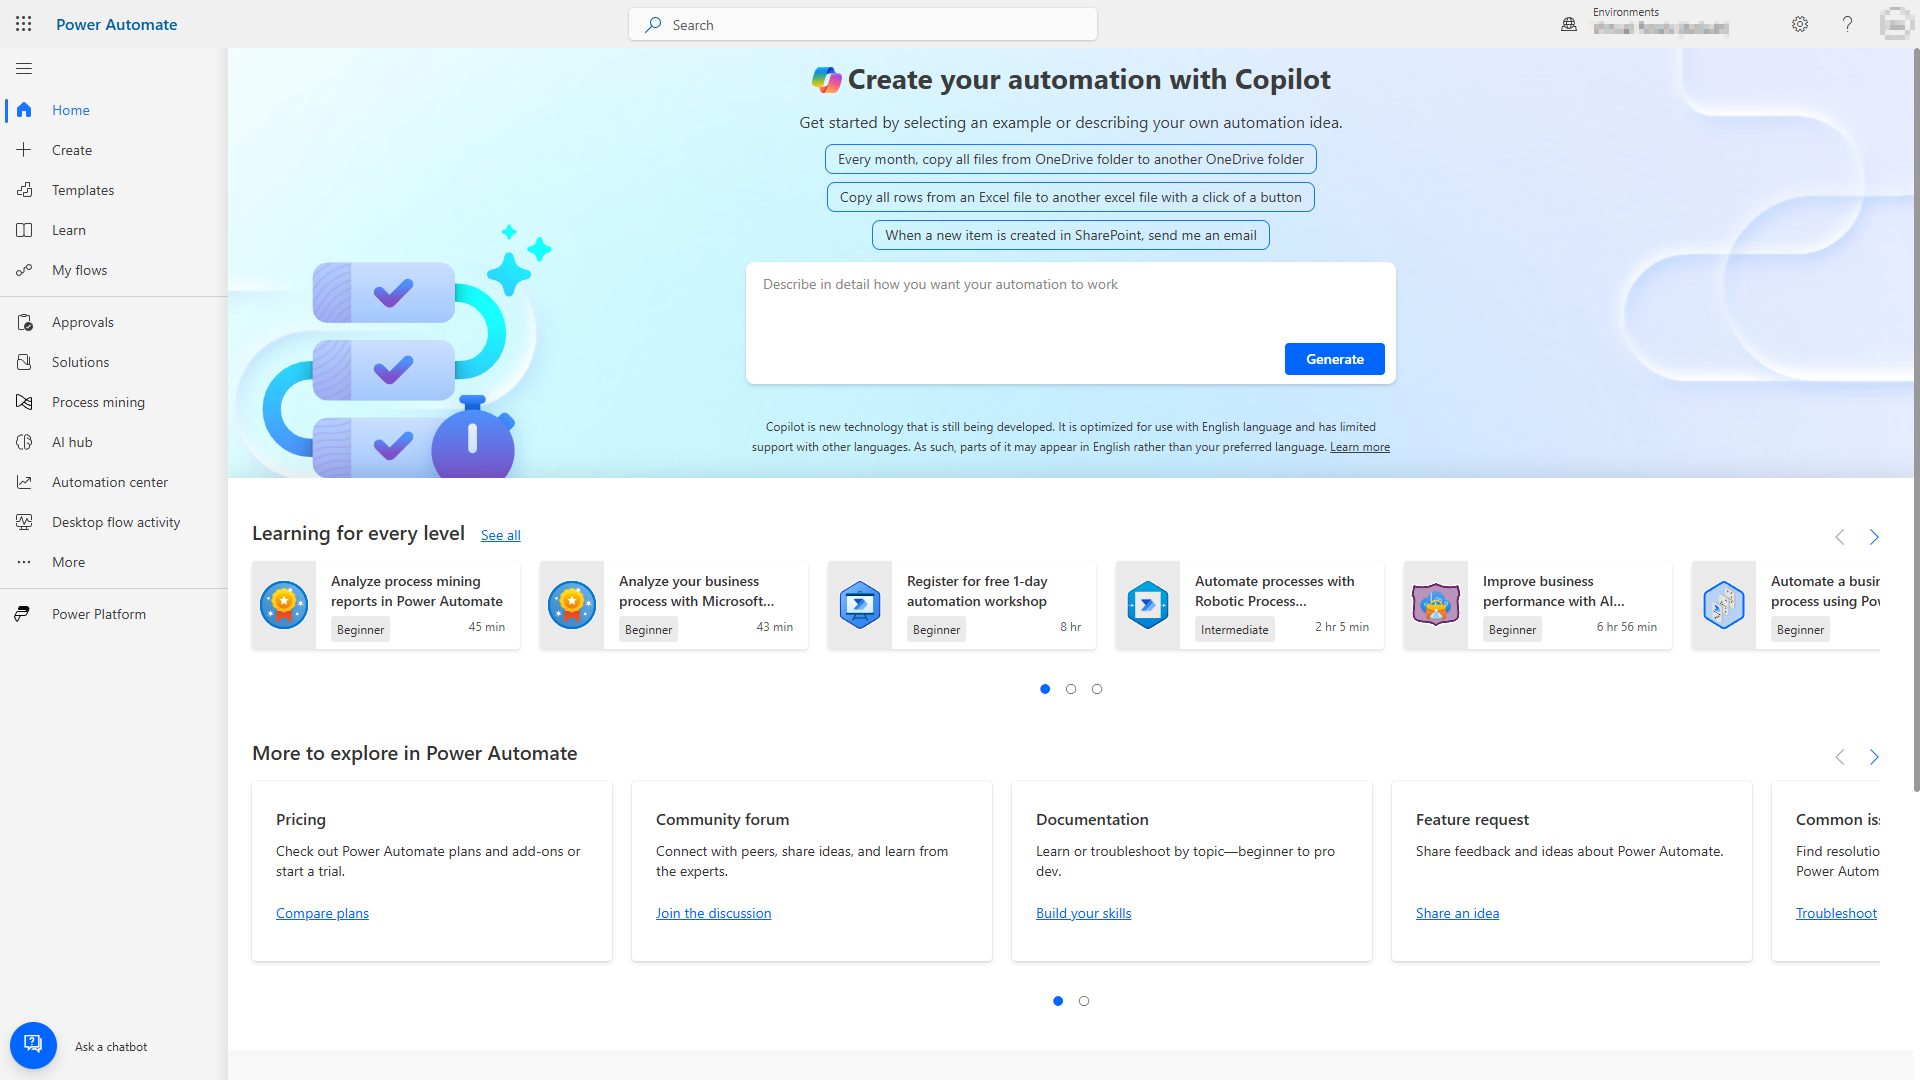
Task: Collapse the left navigation hamburger menu
Action: tap(24, 68)
